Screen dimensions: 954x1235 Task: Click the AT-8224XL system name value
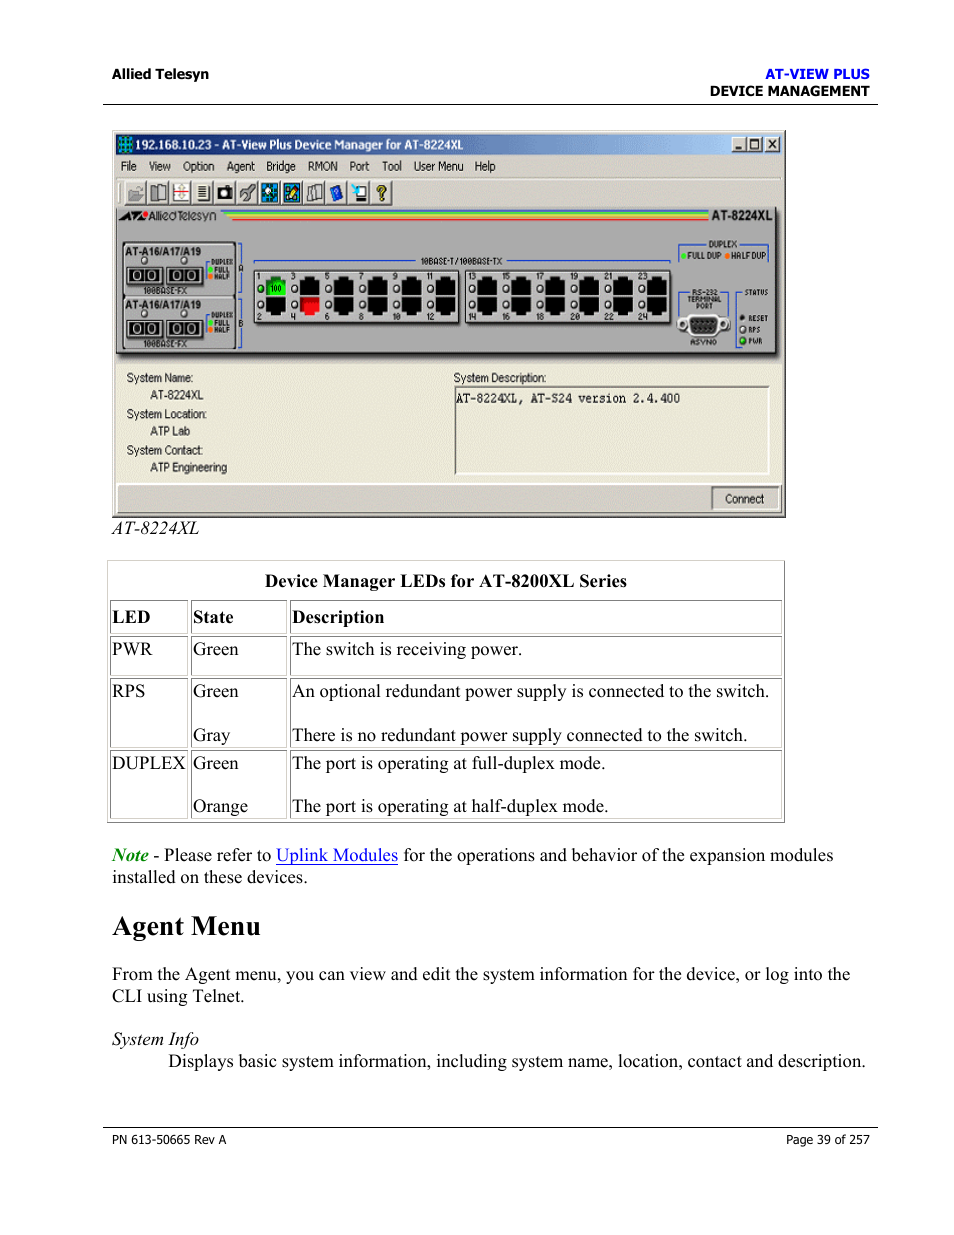coord(177,395)
